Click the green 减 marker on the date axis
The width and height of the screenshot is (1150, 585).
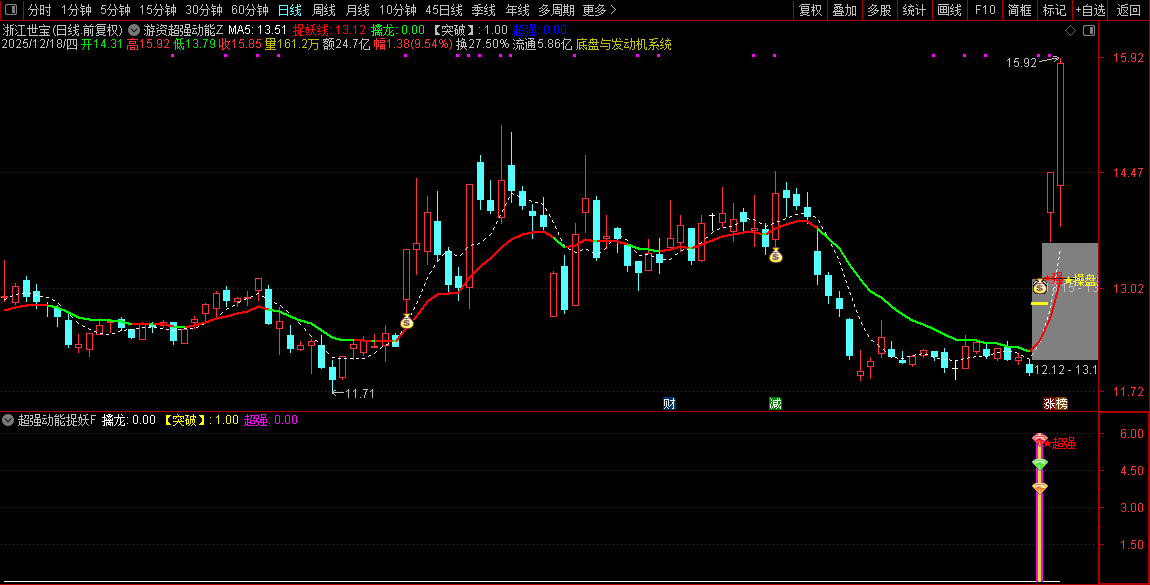[x=775, y=403]
